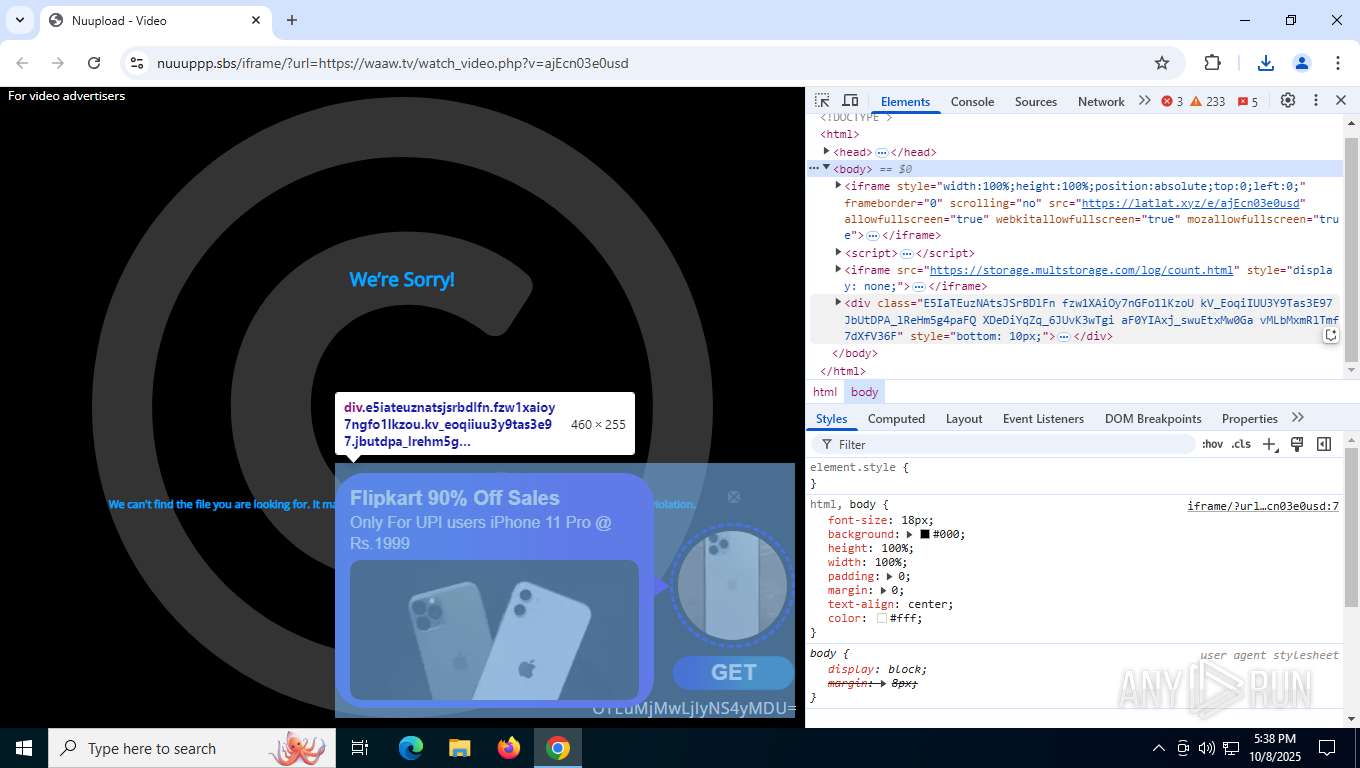Select the html breadcrumb
Viewport: 1360px width, 768px height.
pyautogui.click(x=825, y=392)
